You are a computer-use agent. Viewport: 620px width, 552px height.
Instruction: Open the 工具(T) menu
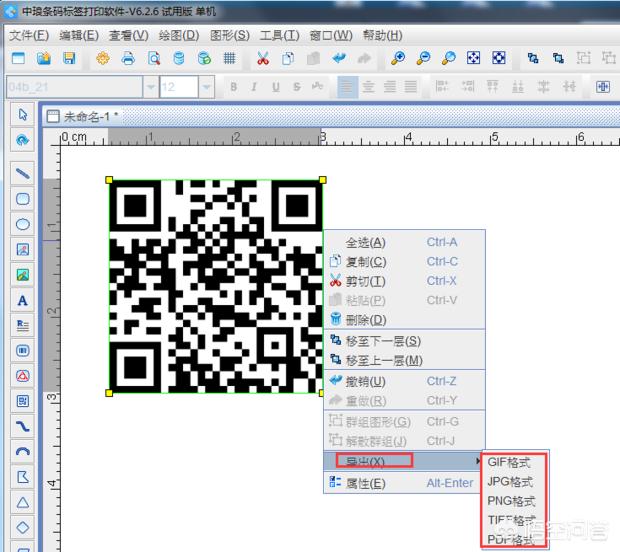click(280, 36)
